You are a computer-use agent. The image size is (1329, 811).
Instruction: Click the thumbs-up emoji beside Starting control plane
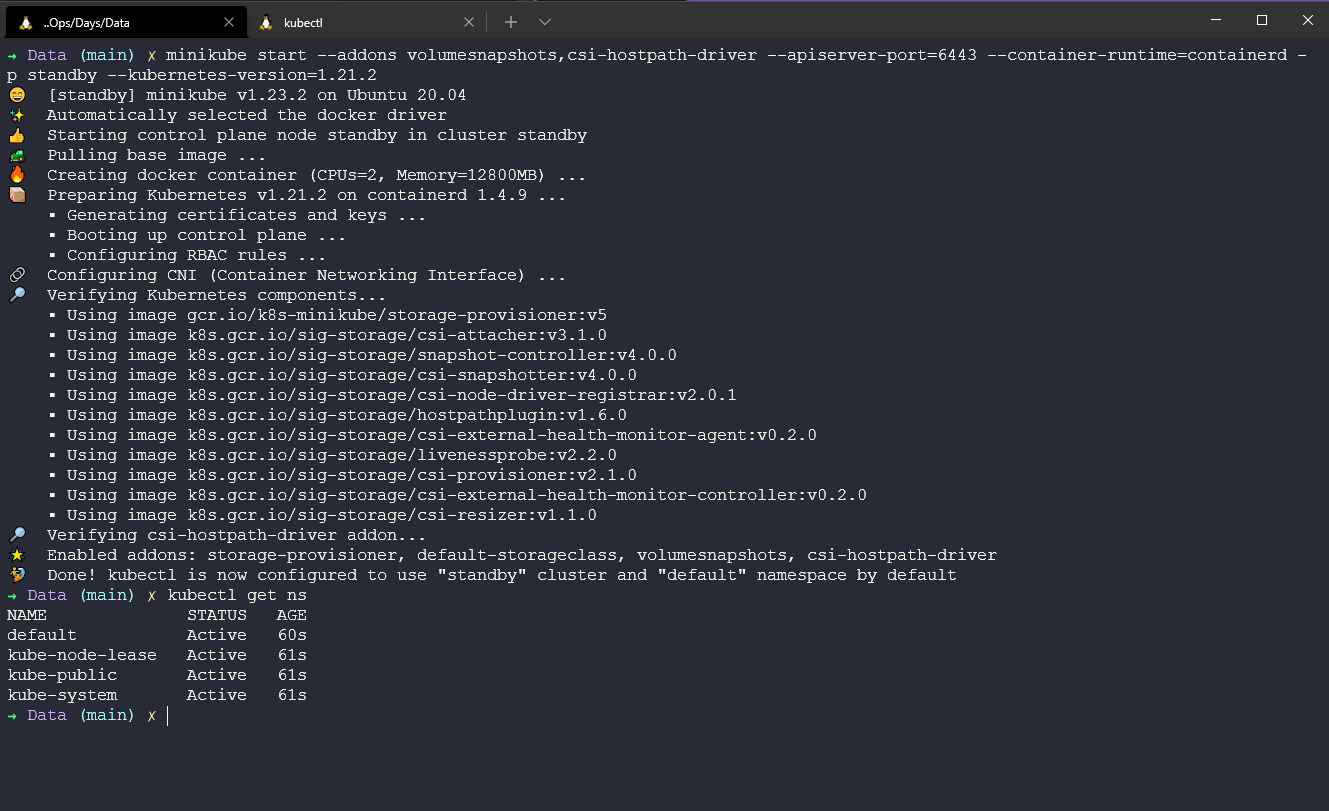[x=17, y=135]
